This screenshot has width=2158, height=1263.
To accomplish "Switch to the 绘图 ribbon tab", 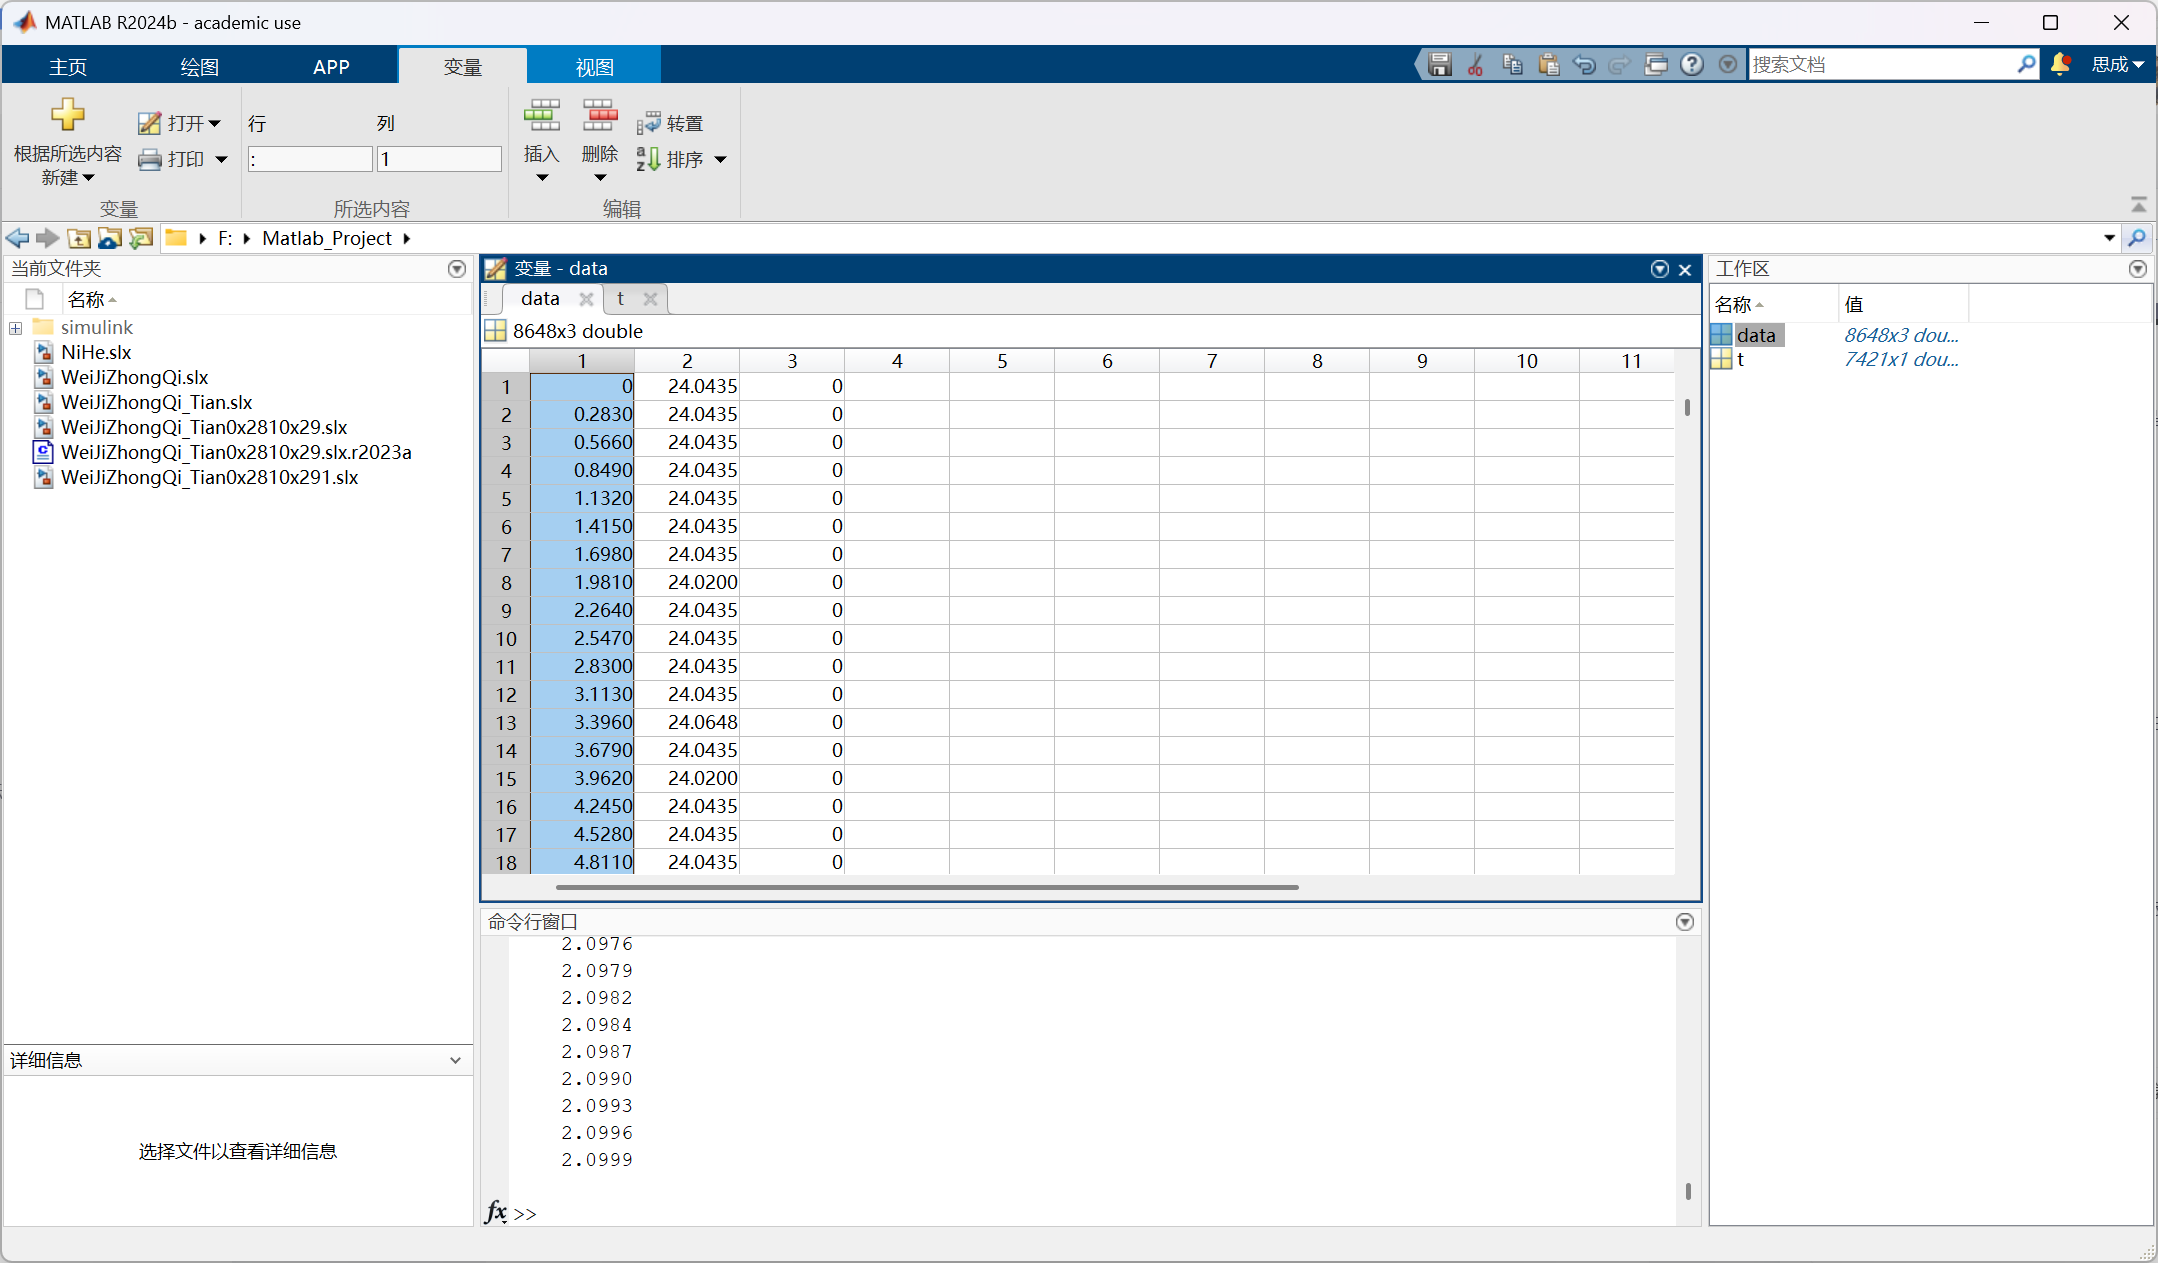I will [x=199, y=67].
